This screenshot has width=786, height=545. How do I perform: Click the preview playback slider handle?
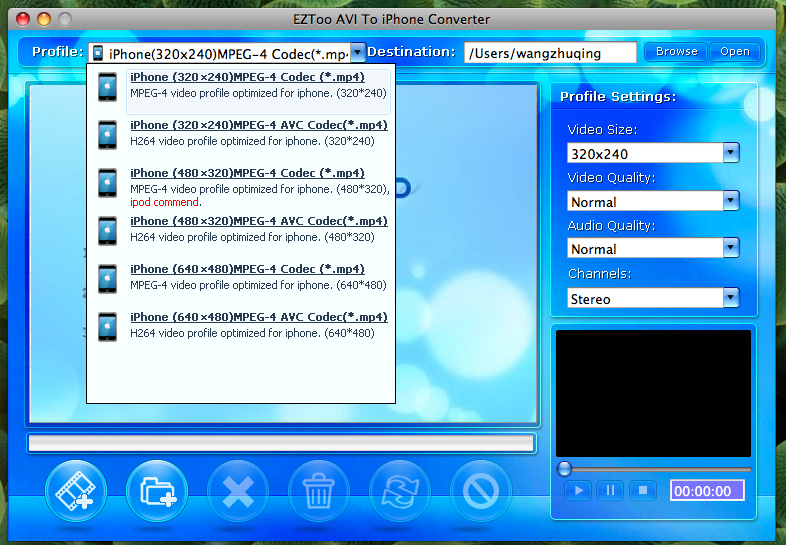point(565,468)
